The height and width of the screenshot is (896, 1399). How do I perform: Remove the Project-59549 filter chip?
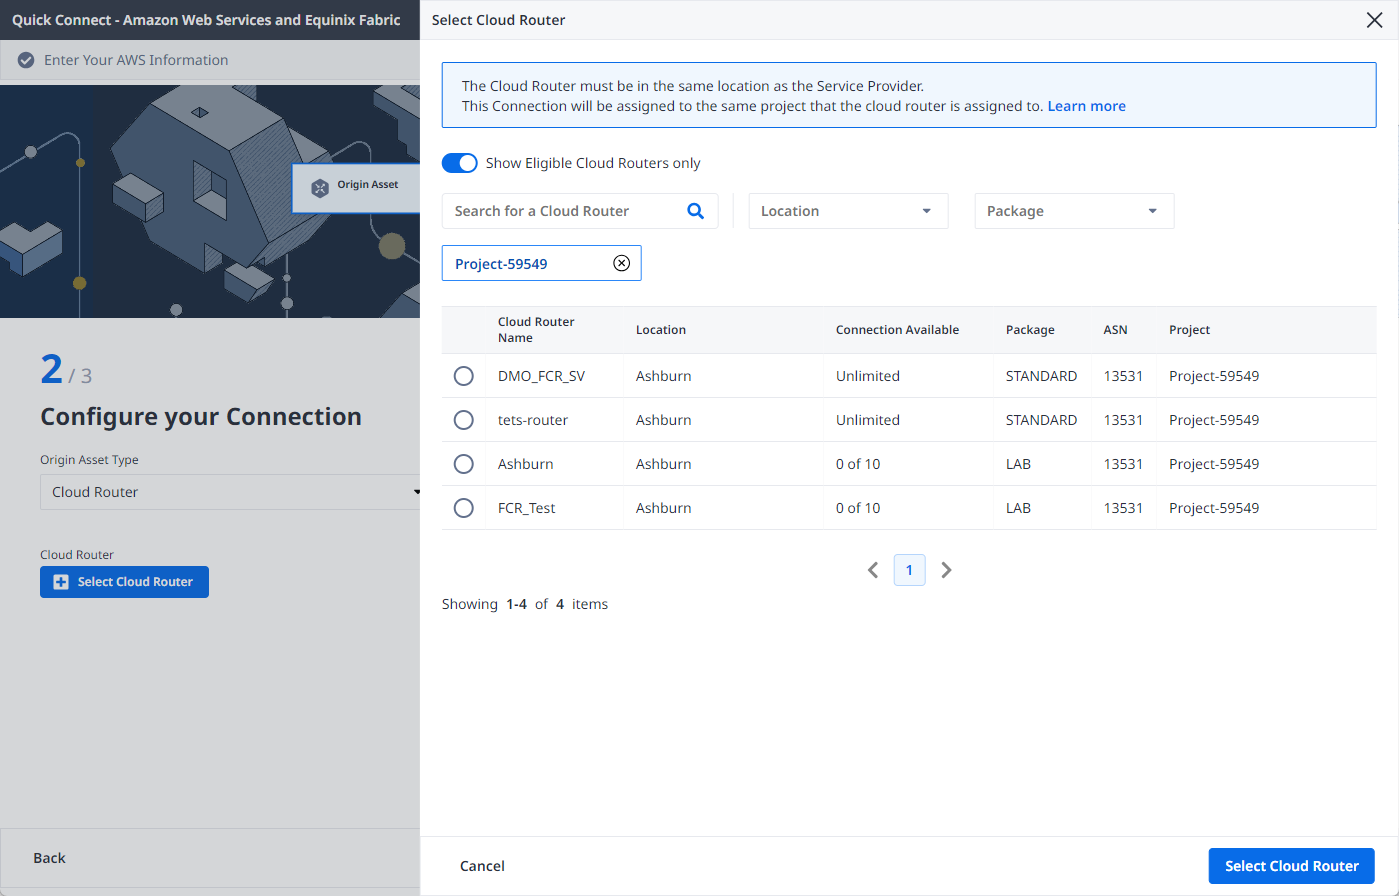621,263
